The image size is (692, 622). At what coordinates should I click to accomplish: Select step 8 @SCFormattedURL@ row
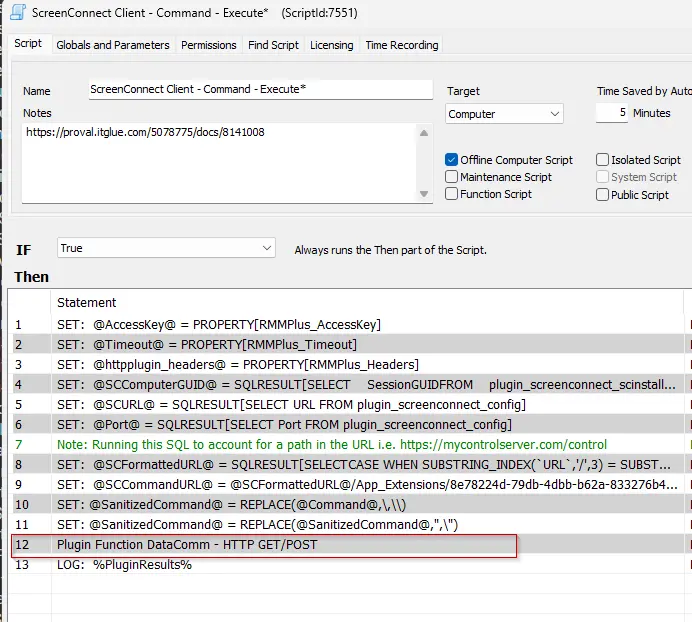pos(348,465)
